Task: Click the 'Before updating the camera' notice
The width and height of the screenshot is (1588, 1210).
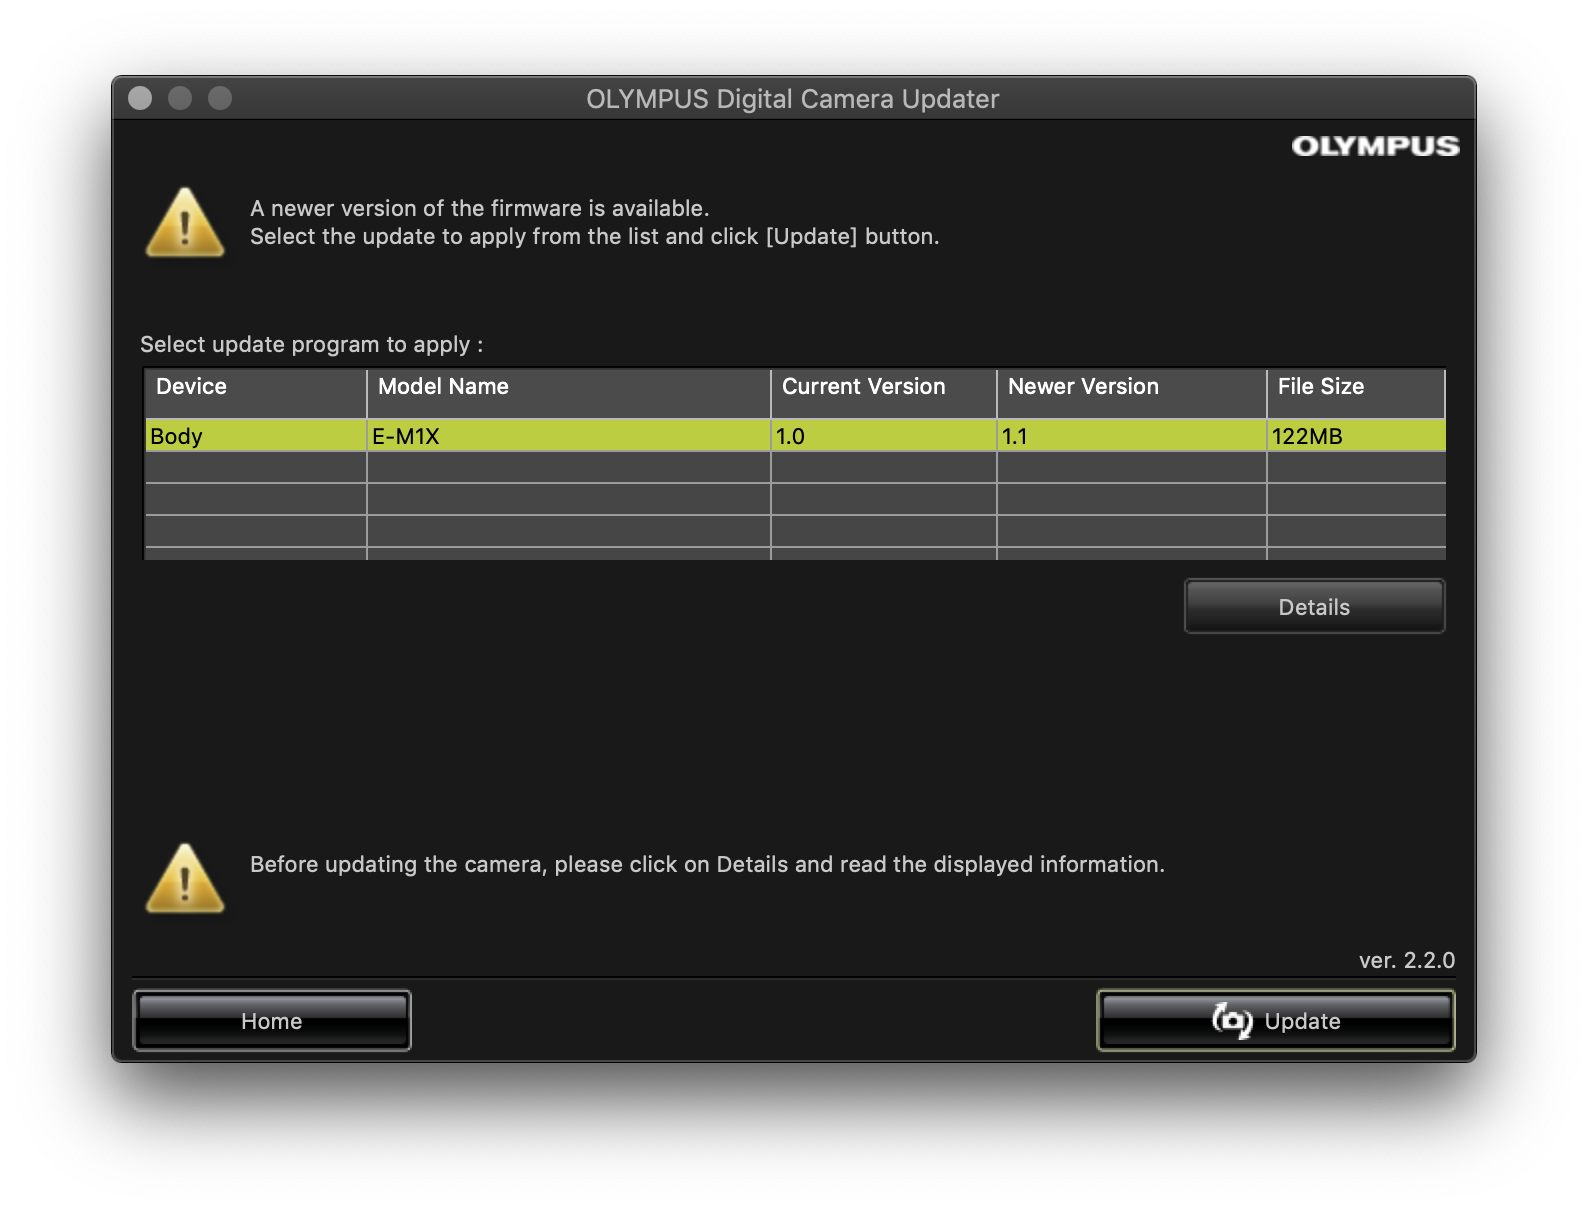Action: tap(707, 864)
